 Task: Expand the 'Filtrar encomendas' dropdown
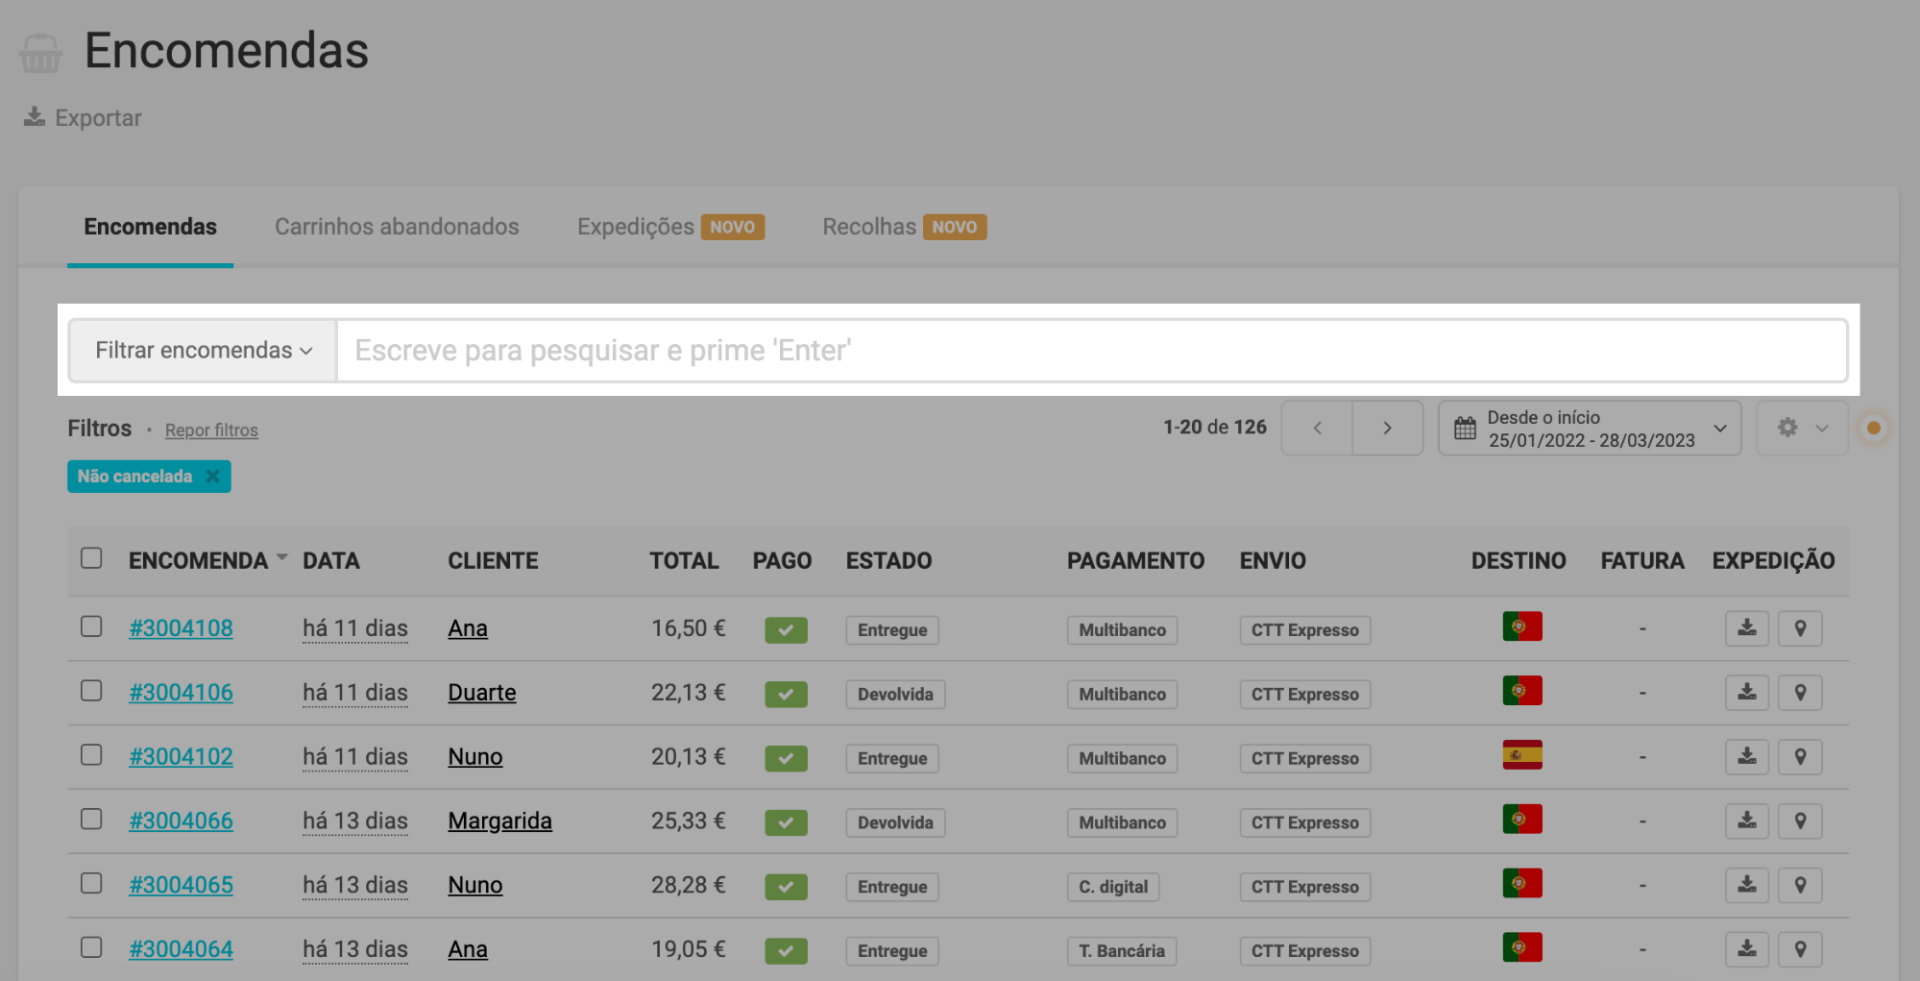coord(203,351)
